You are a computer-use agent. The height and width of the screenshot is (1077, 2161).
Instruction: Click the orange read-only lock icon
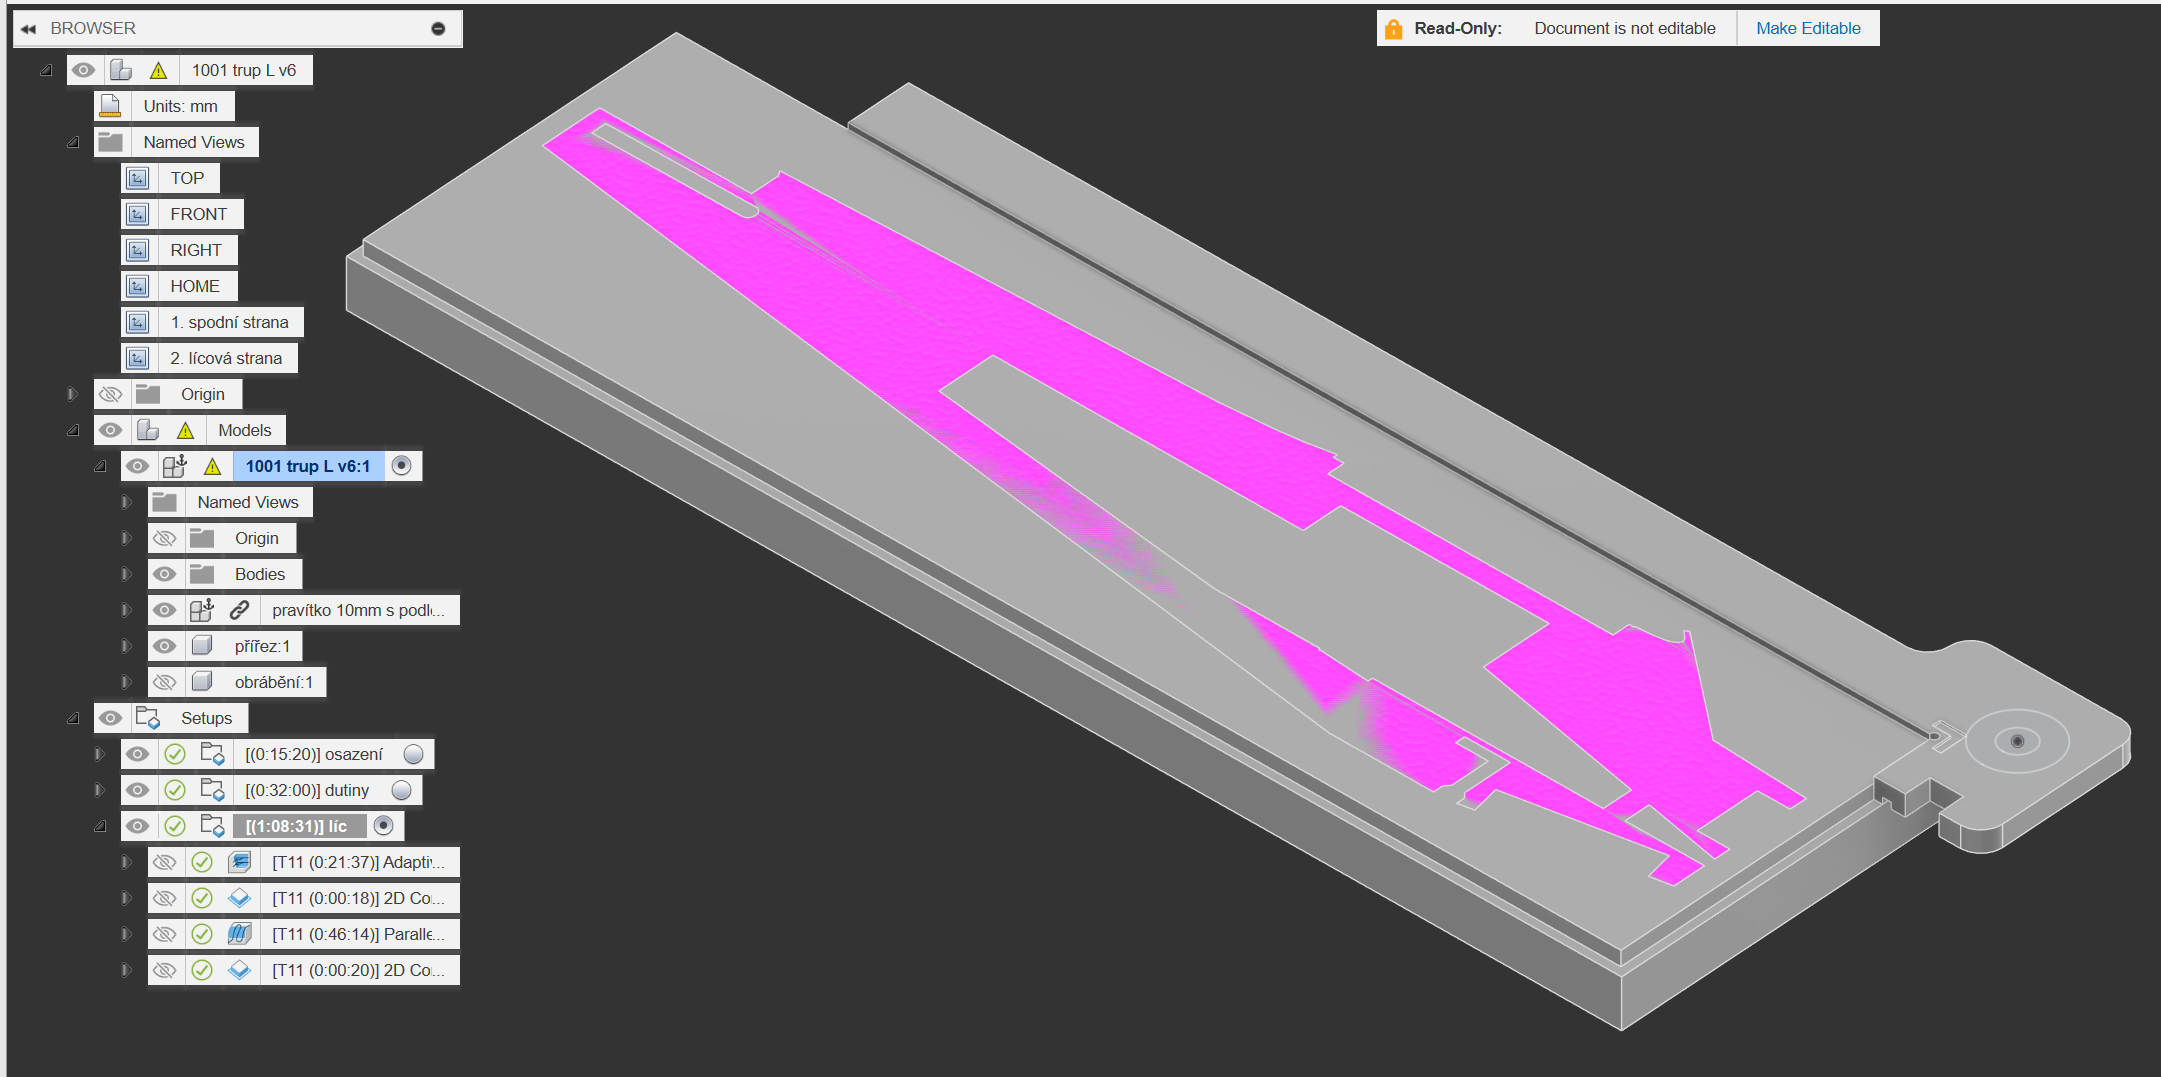tap(1393, 29)
